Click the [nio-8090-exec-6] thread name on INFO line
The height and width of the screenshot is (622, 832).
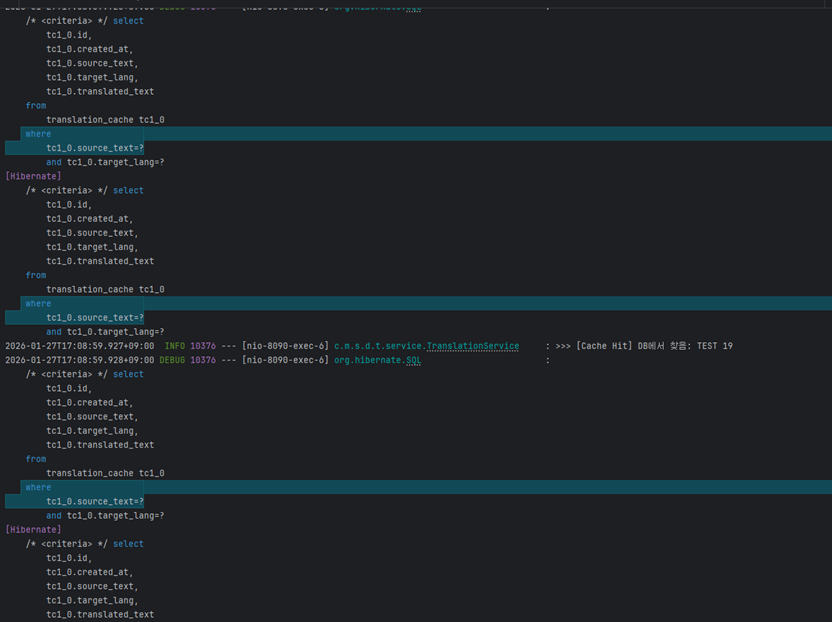[284, 346]
